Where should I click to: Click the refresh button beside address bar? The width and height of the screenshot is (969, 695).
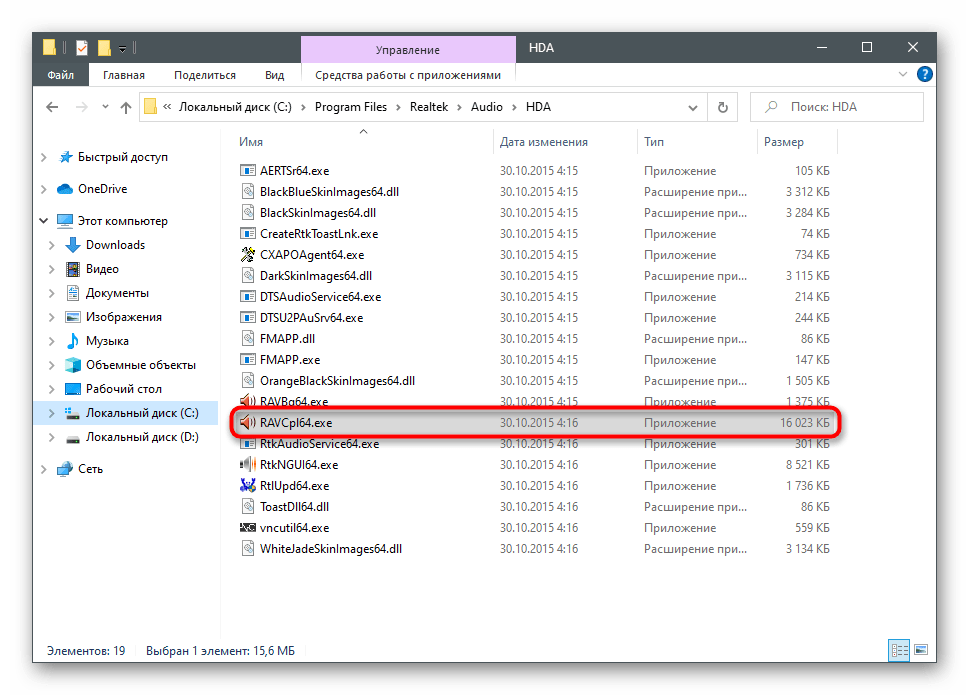(x=722, y=107)
